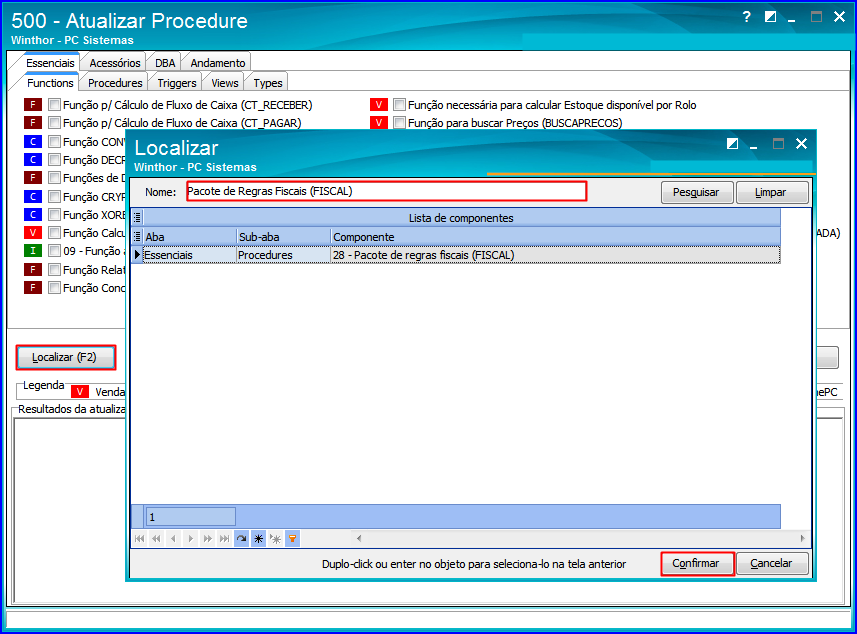The height and width of the screenshot is (634, 857).
Task: Click the orange filter funnel icon
Action: click(x=292, y=539)
